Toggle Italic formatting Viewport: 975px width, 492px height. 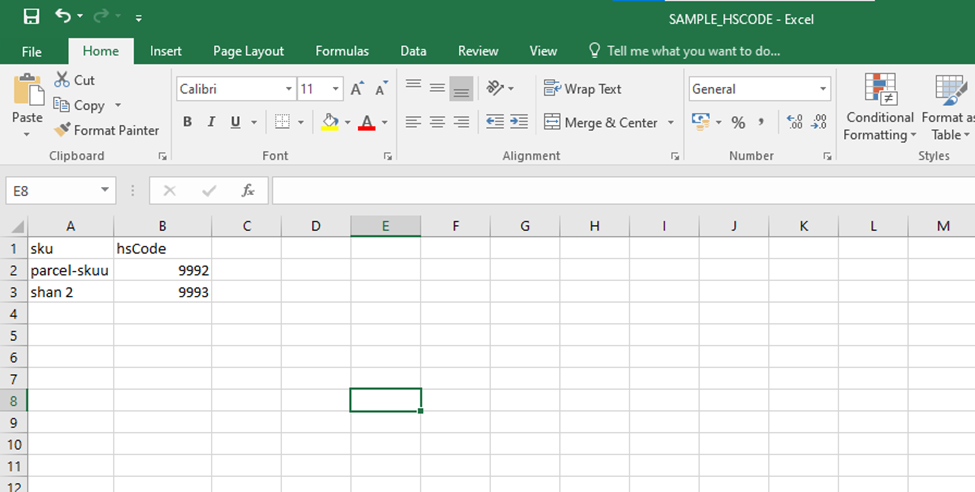pos(211,122)
